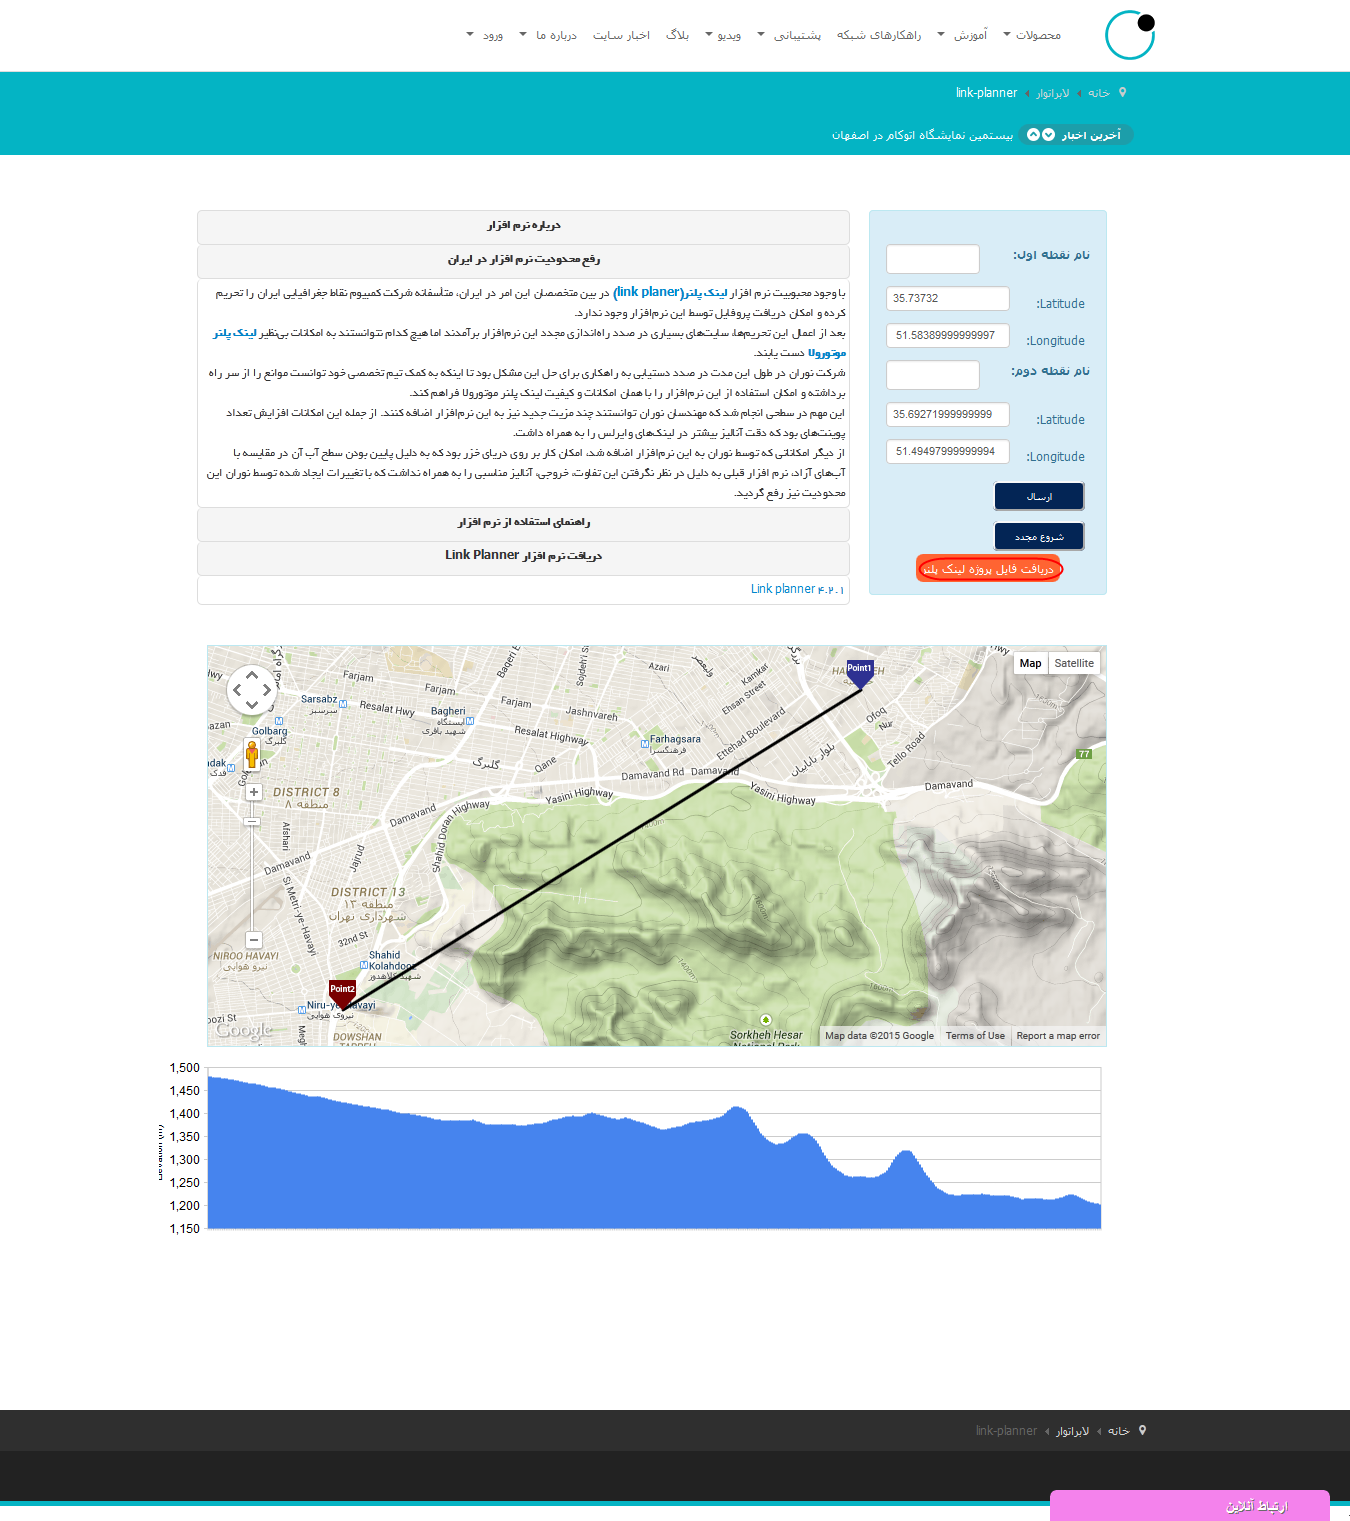Viewport: 1350px width, 1521px height.
Task: Open the ارتباط آنلاین chat bar
Action: point(1190,1505)
